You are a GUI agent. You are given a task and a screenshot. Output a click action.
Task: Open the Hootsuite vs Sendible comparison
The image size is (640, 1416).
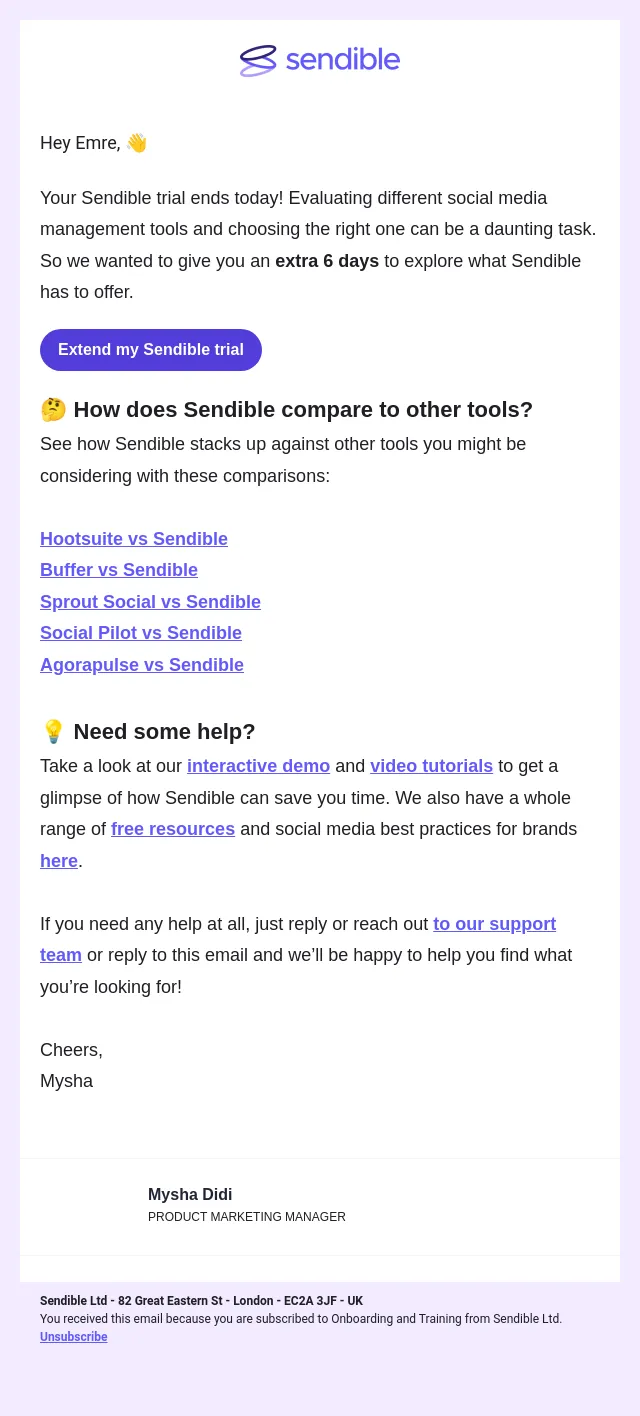(x=134, y=539)
